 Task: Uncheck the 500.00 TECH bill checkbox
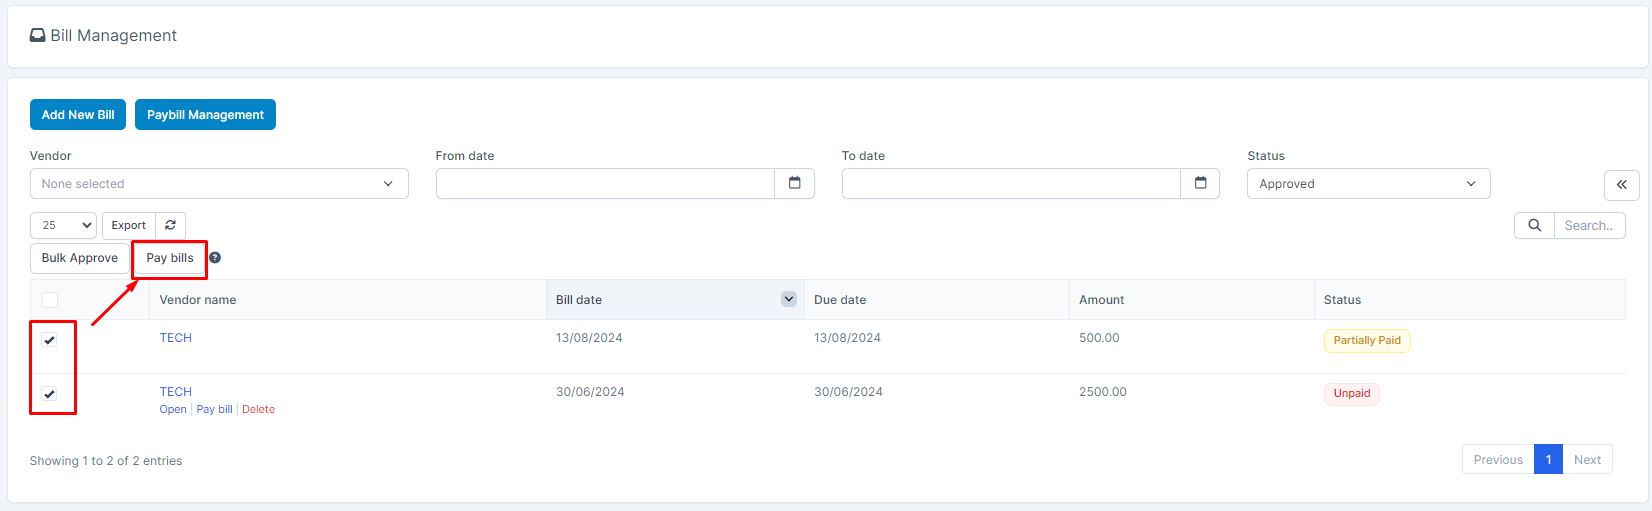[x=50, y=340]
